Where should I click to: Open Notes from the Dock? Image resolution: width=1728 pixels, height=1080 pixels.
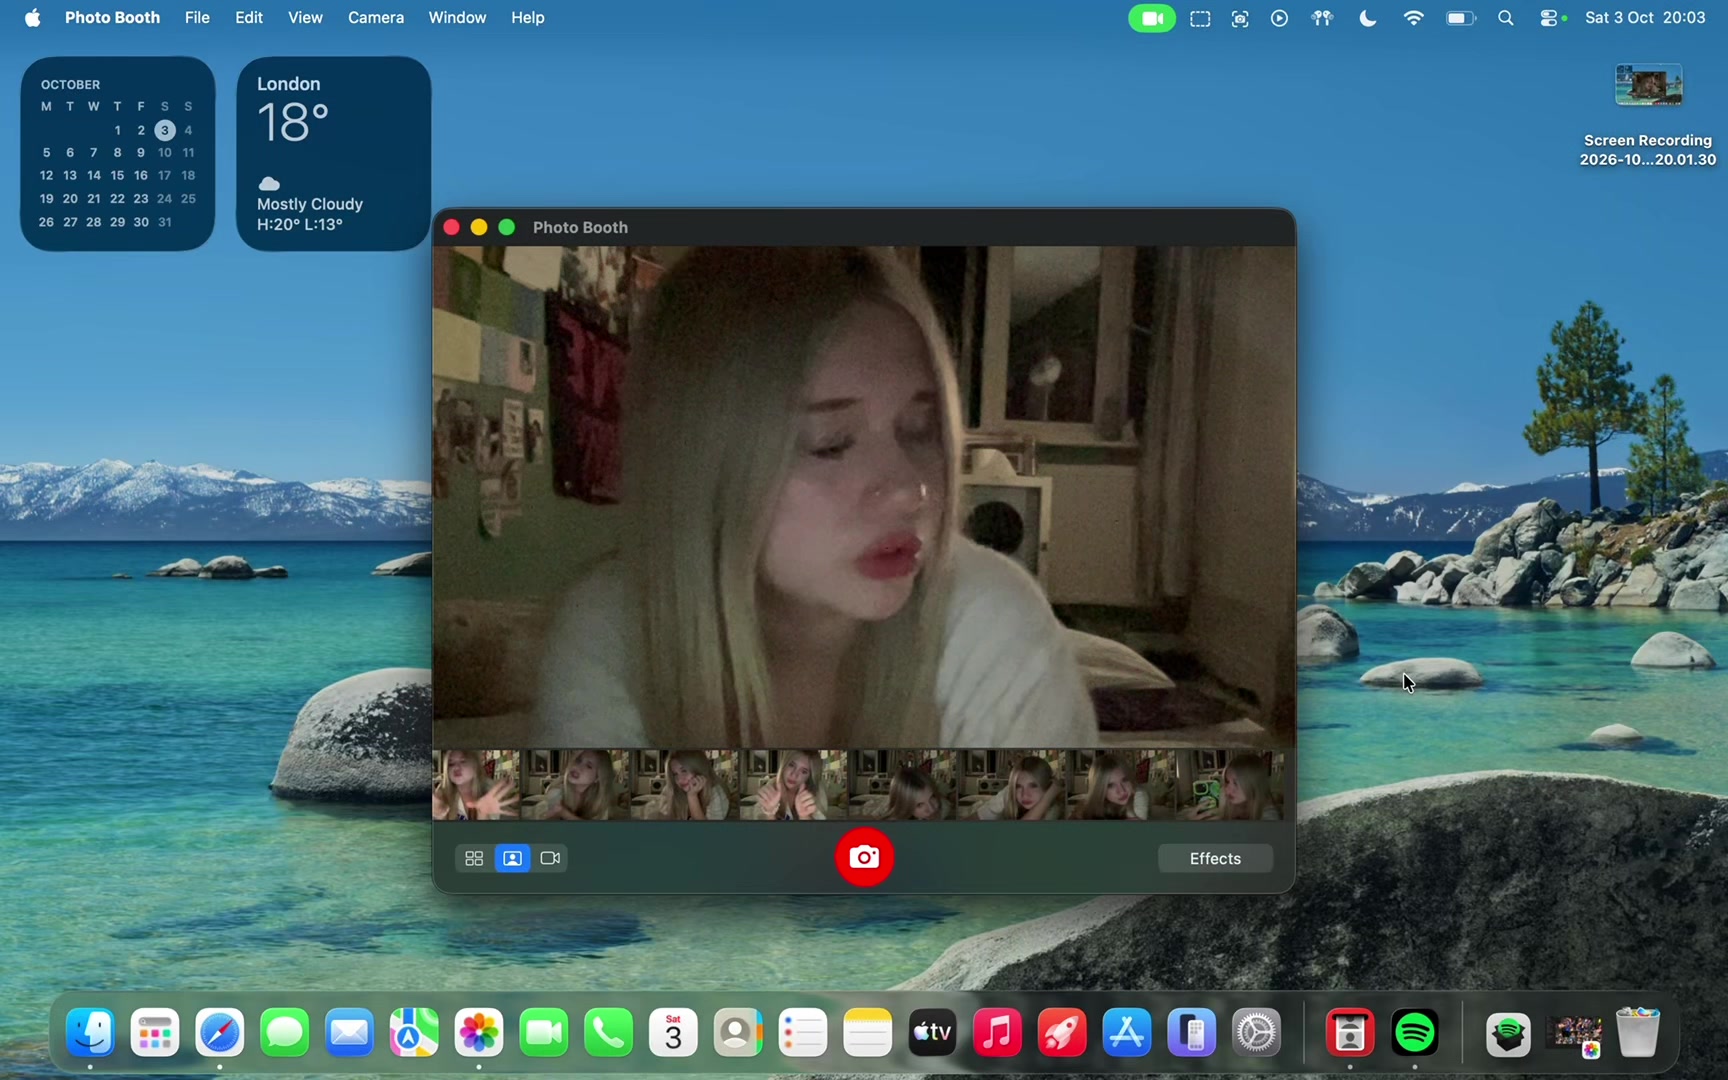point(868,1032)
